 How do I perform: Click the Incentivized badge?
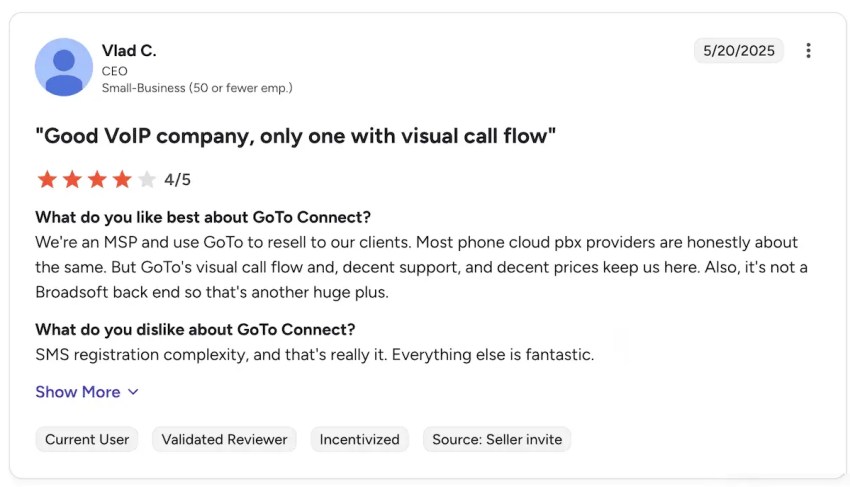(359, 439)
